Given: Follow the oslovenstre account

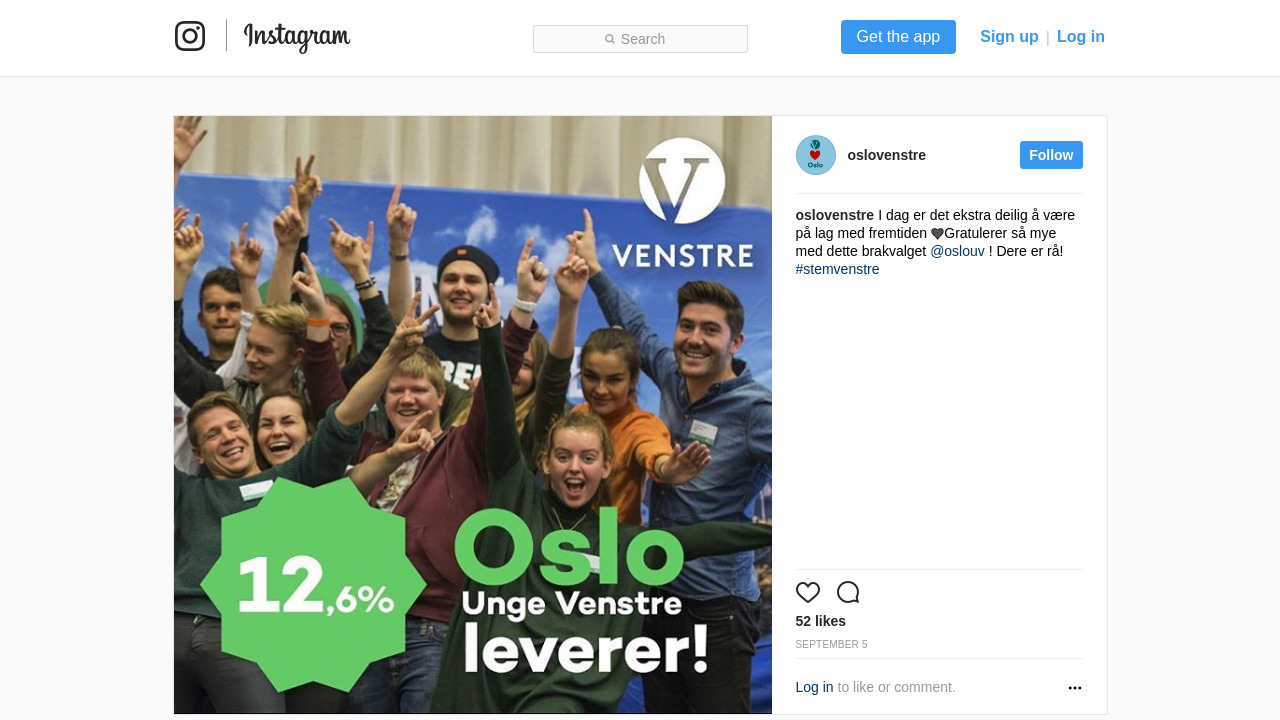Looking at the screenshot, I should click(x=1051, y=155).
